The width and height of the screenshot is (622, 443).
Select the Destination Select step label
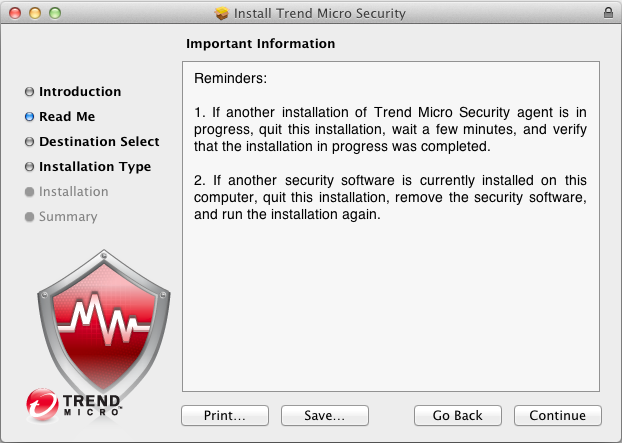click(99, 142)
